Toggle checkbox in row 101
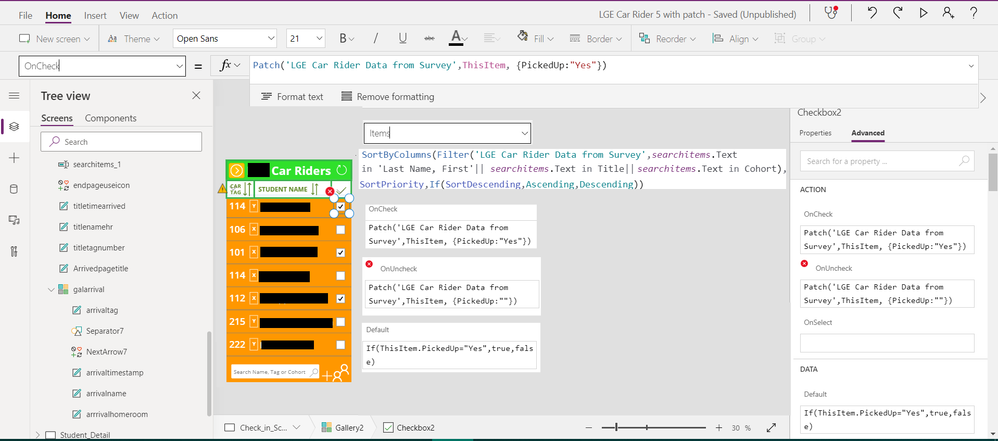Viewport: 998px width, 441px height. click(x=341, y=253)
